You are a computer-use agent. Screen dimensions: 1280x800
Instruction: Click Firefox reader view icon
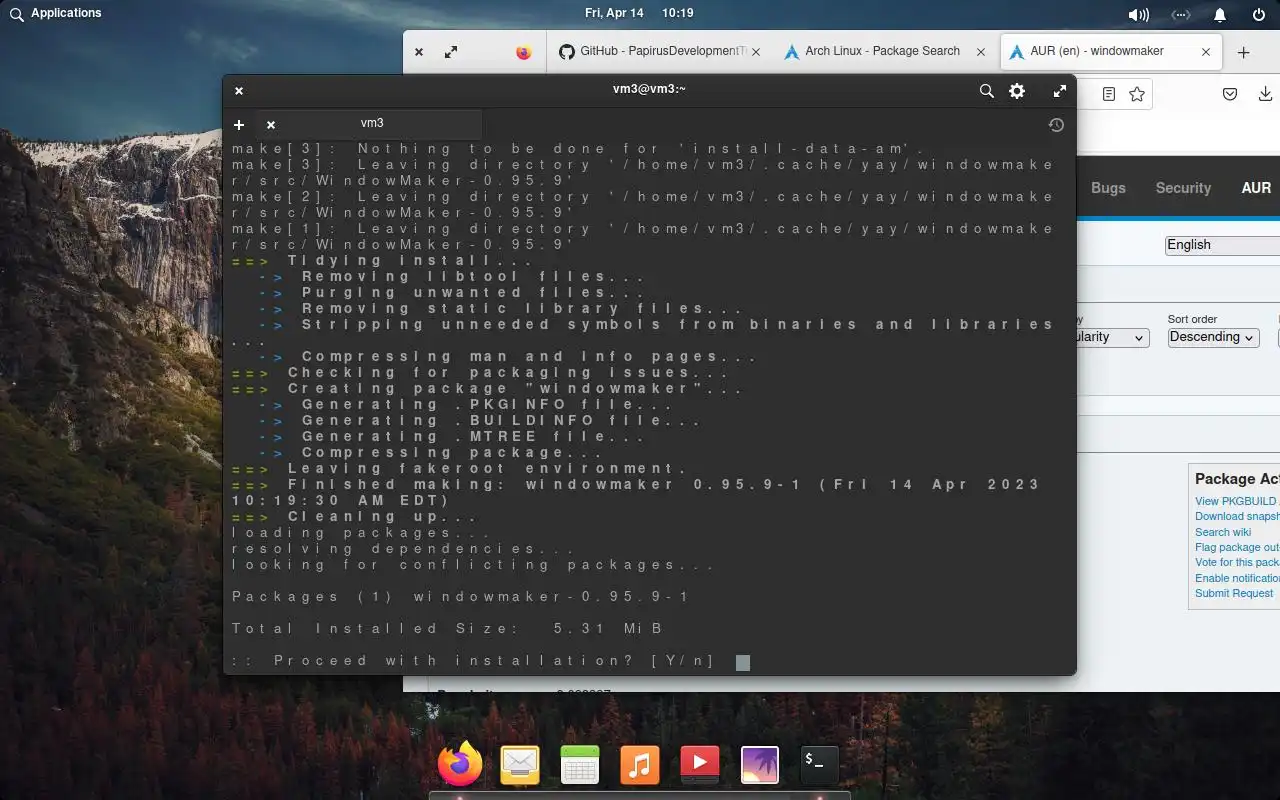click(1109, 94)
